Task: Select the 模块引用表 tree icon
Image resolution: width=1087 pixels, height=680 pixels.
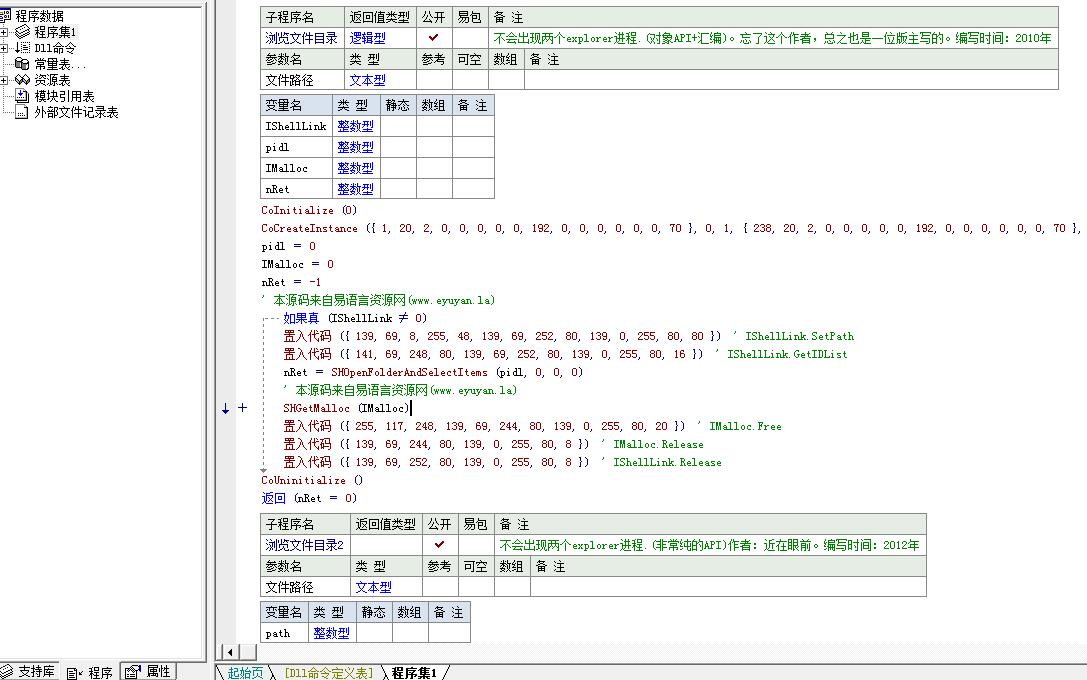Action: [22, 96]
